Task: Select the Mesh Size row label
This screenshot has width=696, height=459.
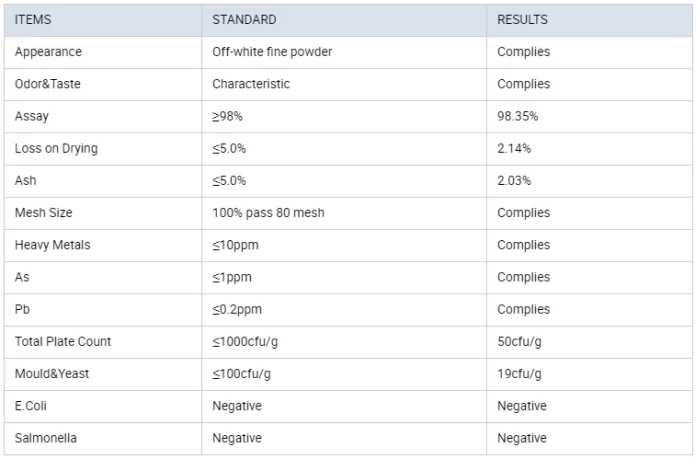Action: point(43,213)
